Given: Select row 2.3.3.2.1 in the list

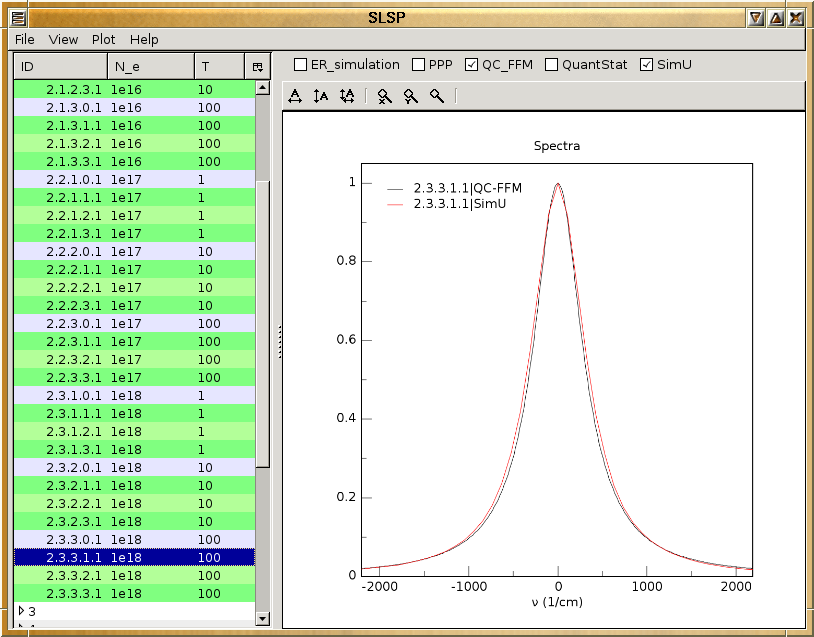Looking at the screenshot, I should 73,576.
